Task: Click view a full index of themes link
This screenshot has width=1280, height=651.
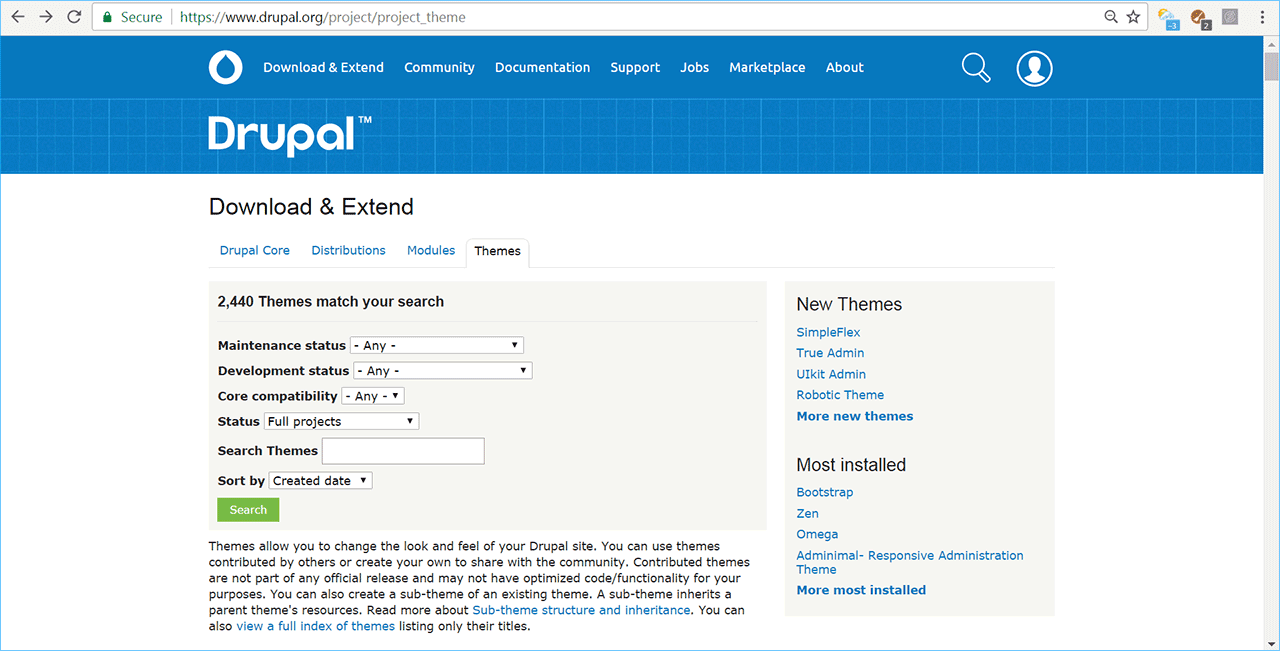Action: pos(316,627)
